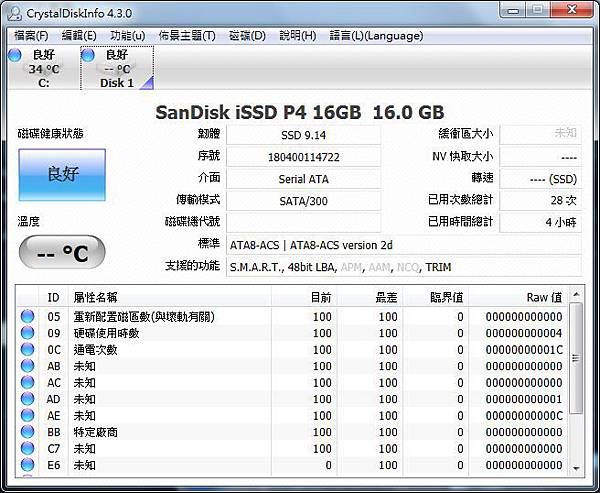Image resolution: width=600 pixels, height=493 pixels.
Task: Click raw value 000000000001 in AD row
Action: [x=524, y=399]
